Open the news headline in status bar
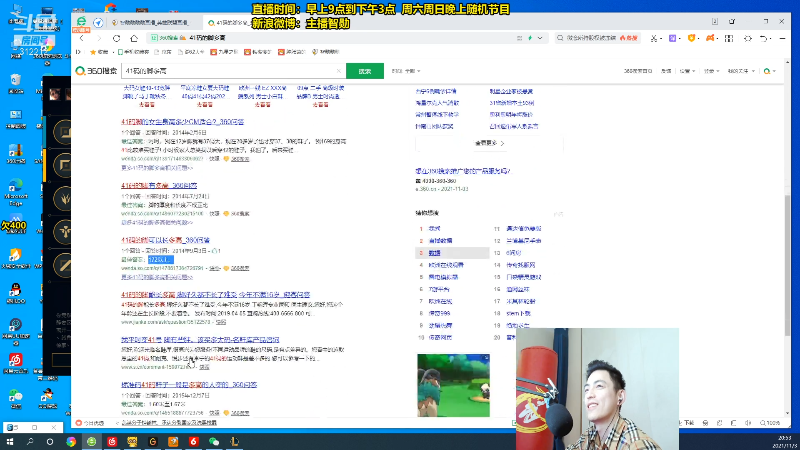The width and height of the screenshot is (800, 450). tap(167, 423)
